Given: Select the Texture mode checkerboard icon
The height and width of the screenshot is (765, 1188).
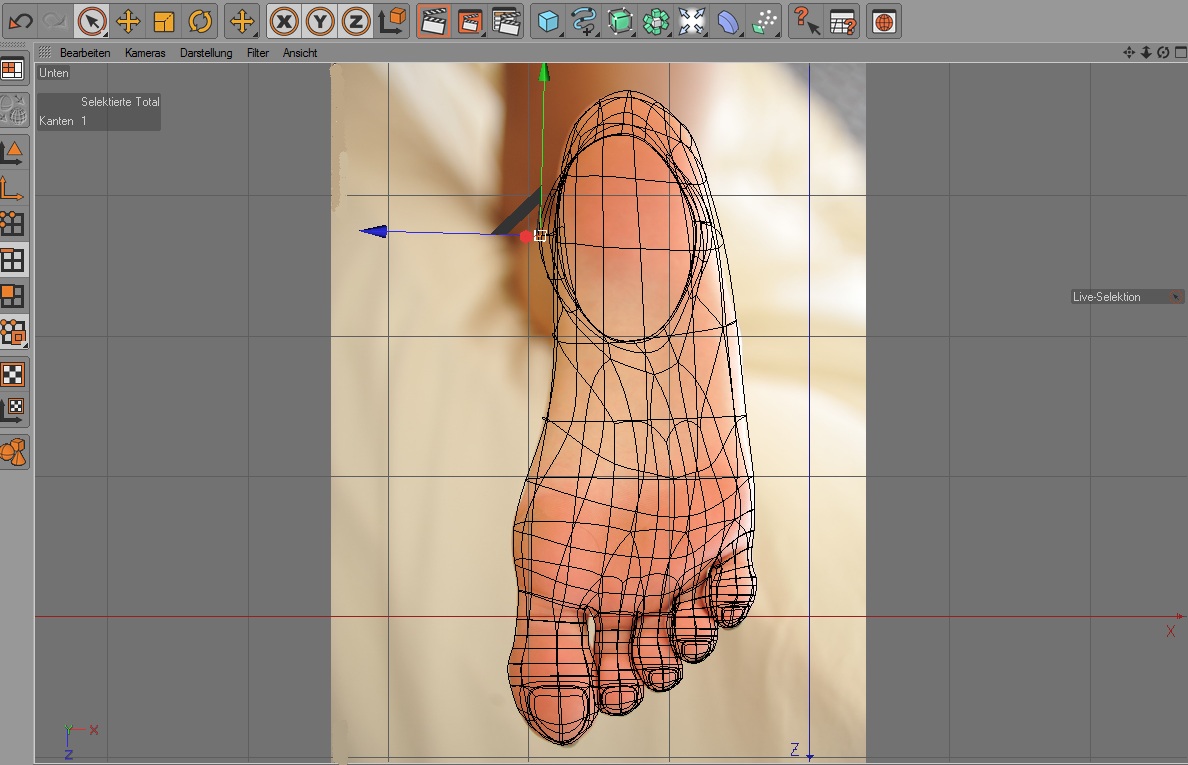Looking at the screenshot, I should coord(13,374).
